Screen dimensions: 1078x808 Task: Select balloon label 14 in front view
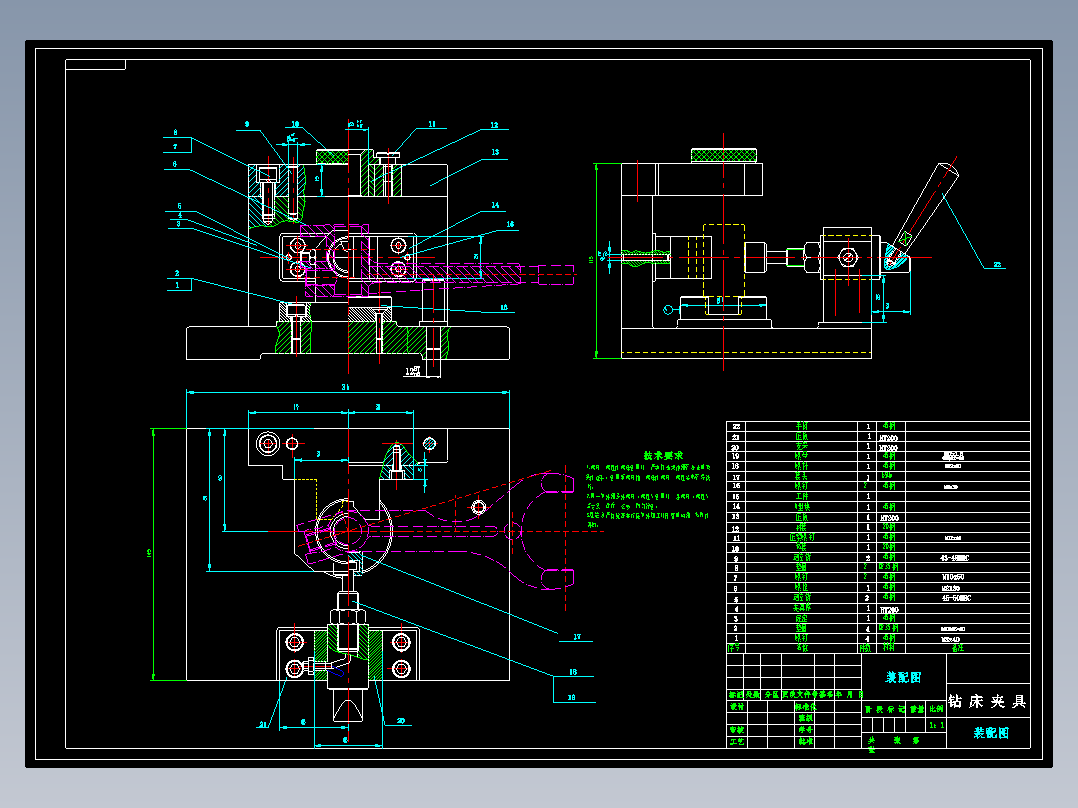(495, 205)
